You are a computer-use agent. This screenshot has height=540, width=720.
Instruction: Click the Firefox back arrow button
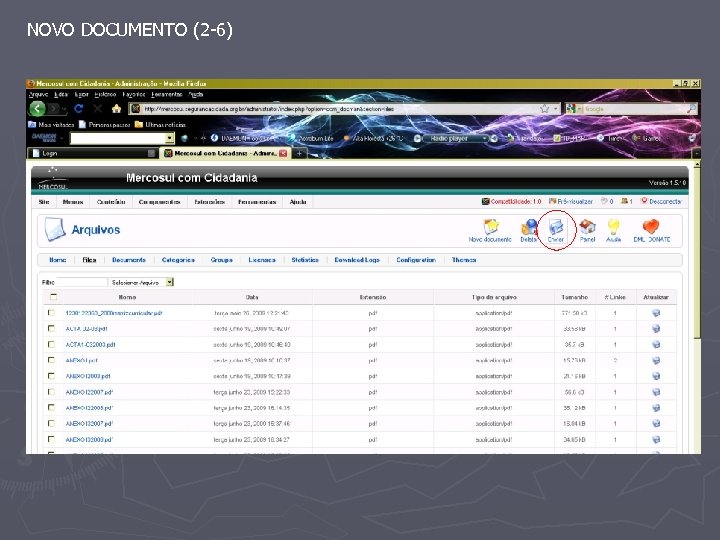click(38, 109)
